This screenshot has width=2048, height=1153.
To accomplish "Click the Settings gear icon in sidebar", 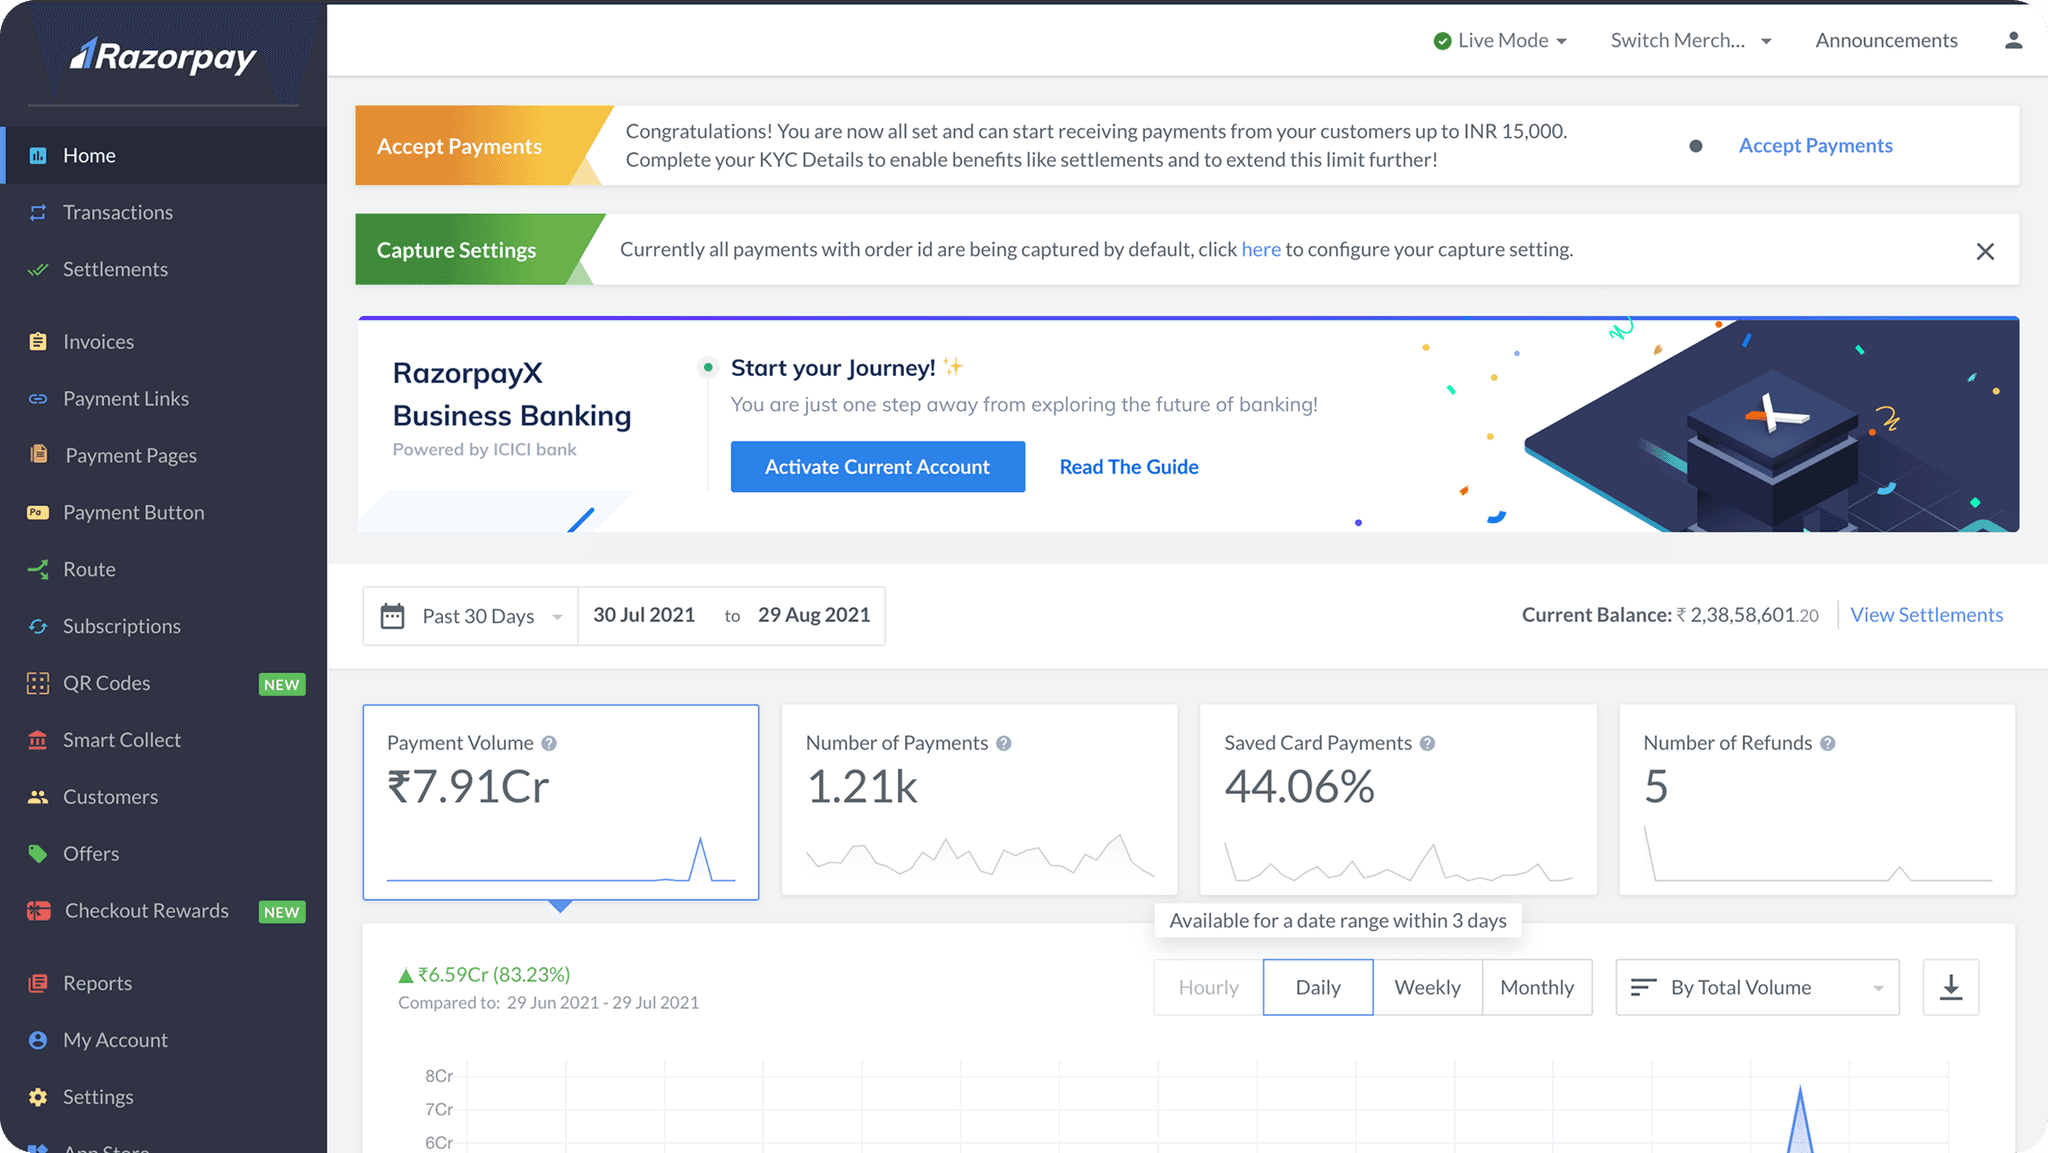I will coord(38,1097).
